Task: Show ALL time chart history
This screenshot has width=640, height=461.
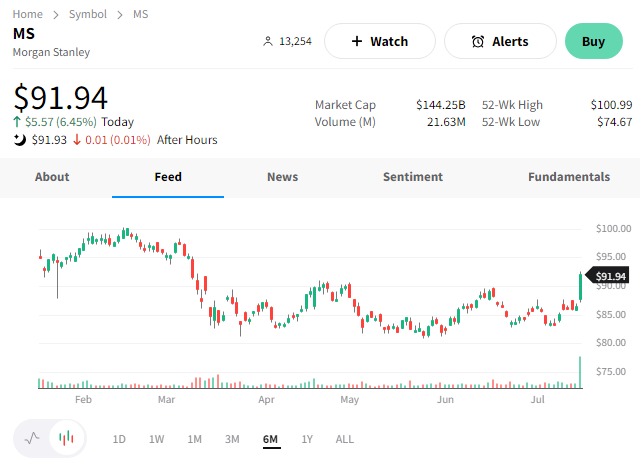Action: 345,439
